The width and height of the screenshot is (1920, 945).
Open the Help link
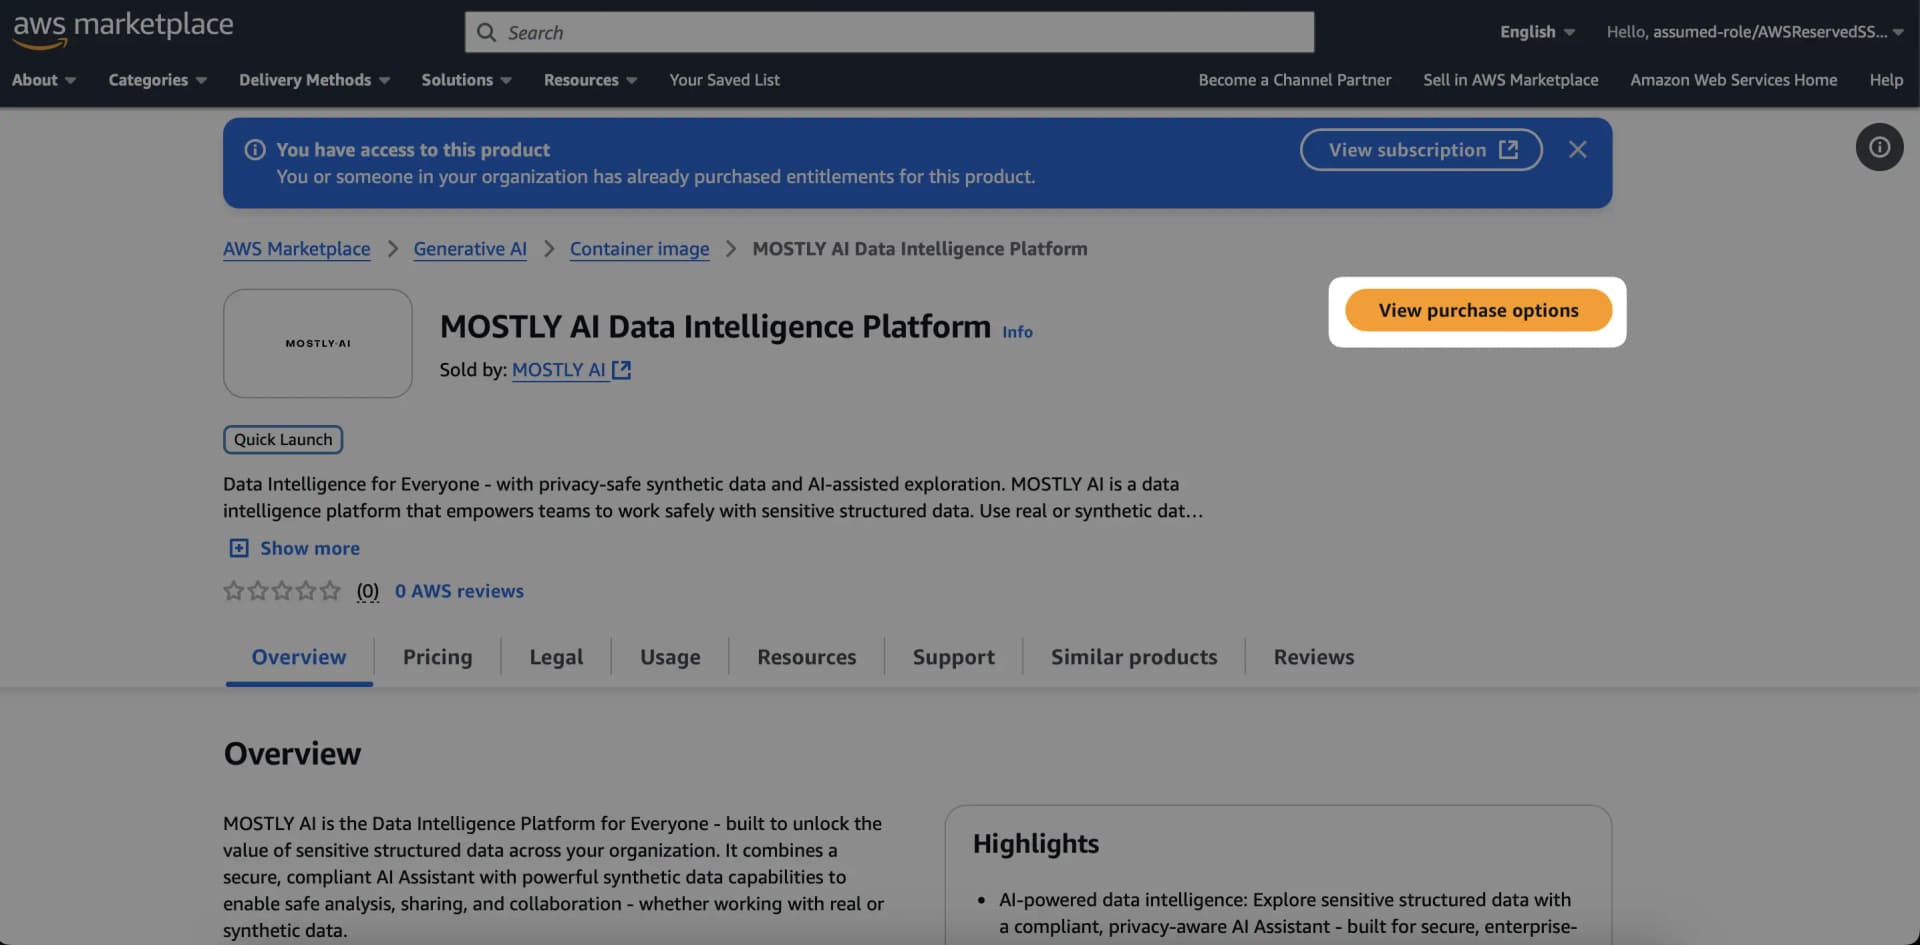point(1886,80)
